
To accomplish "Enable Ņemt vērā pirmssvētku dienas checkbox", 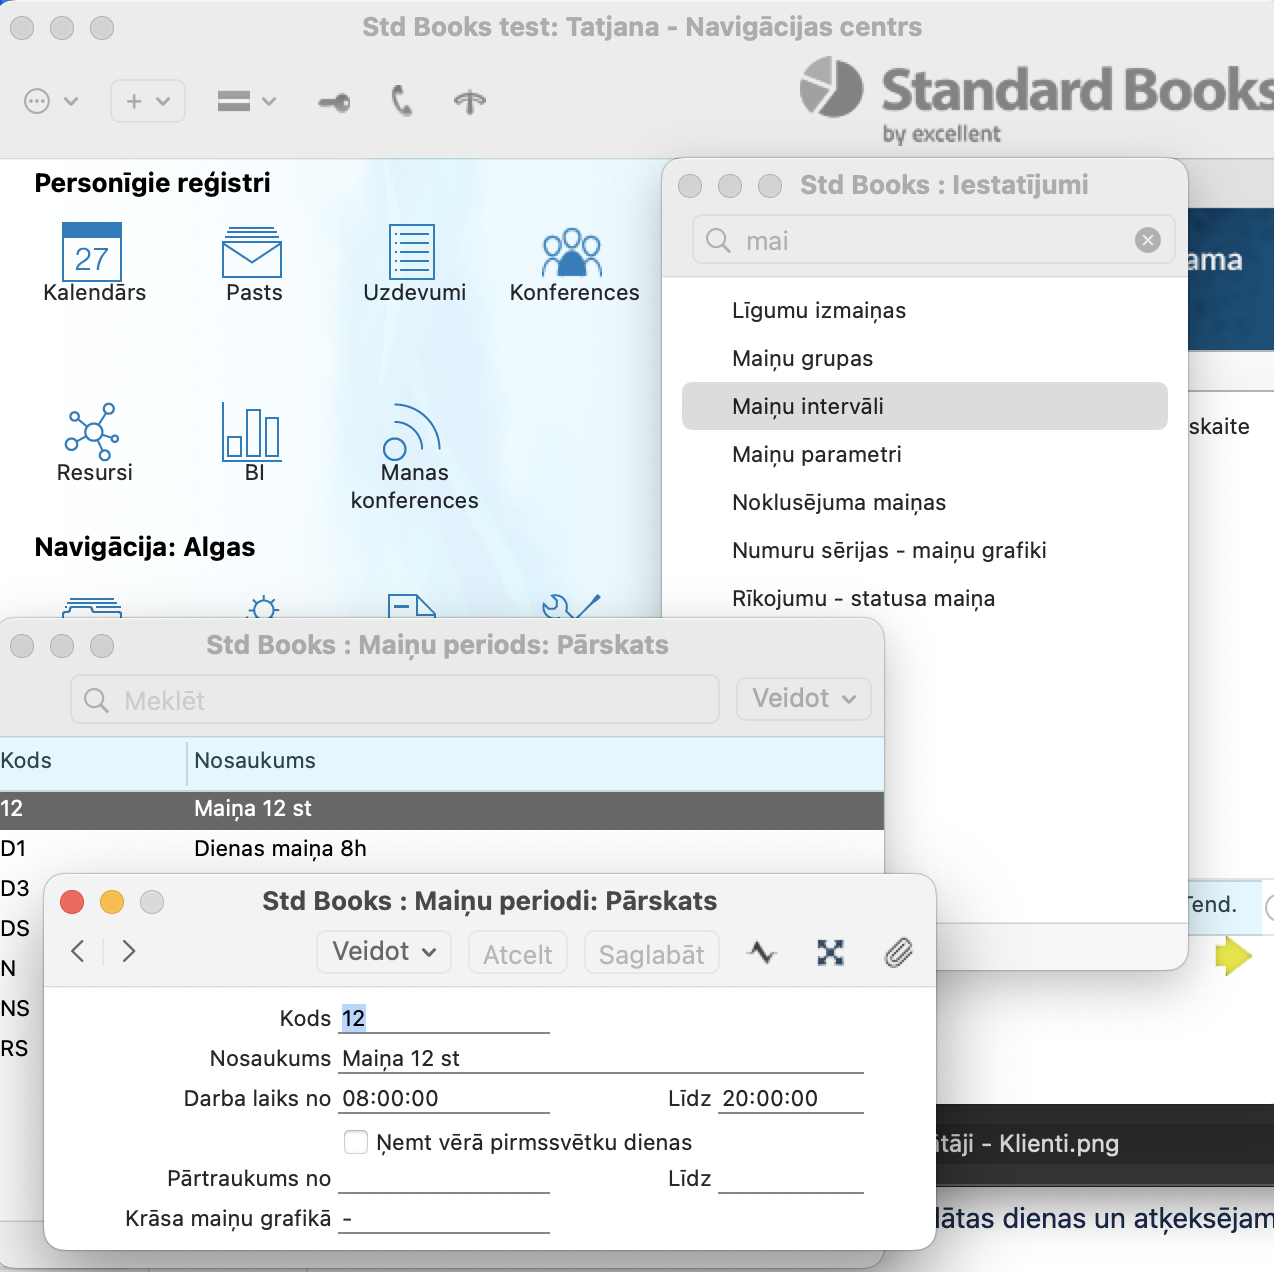I will pos(356,1142).
